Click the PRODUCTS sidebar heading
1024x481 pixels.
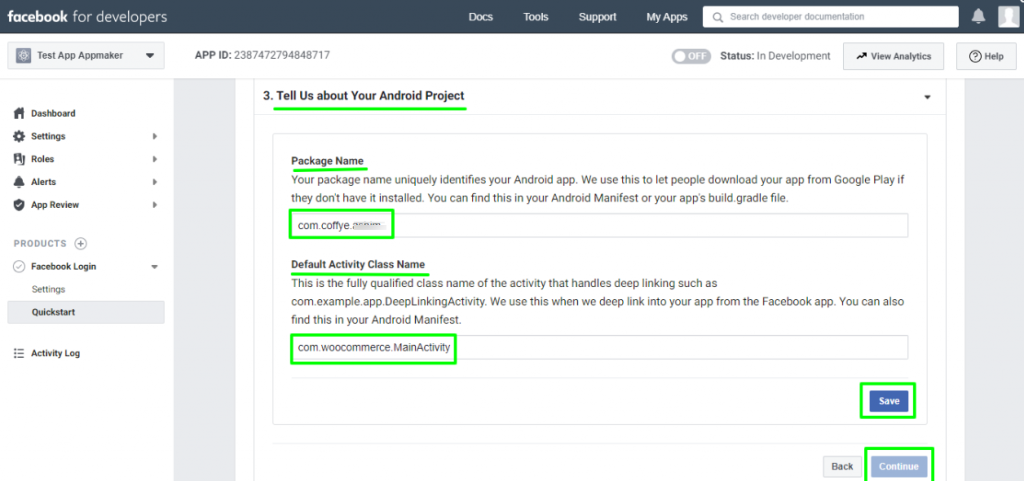tap(40, 243)
